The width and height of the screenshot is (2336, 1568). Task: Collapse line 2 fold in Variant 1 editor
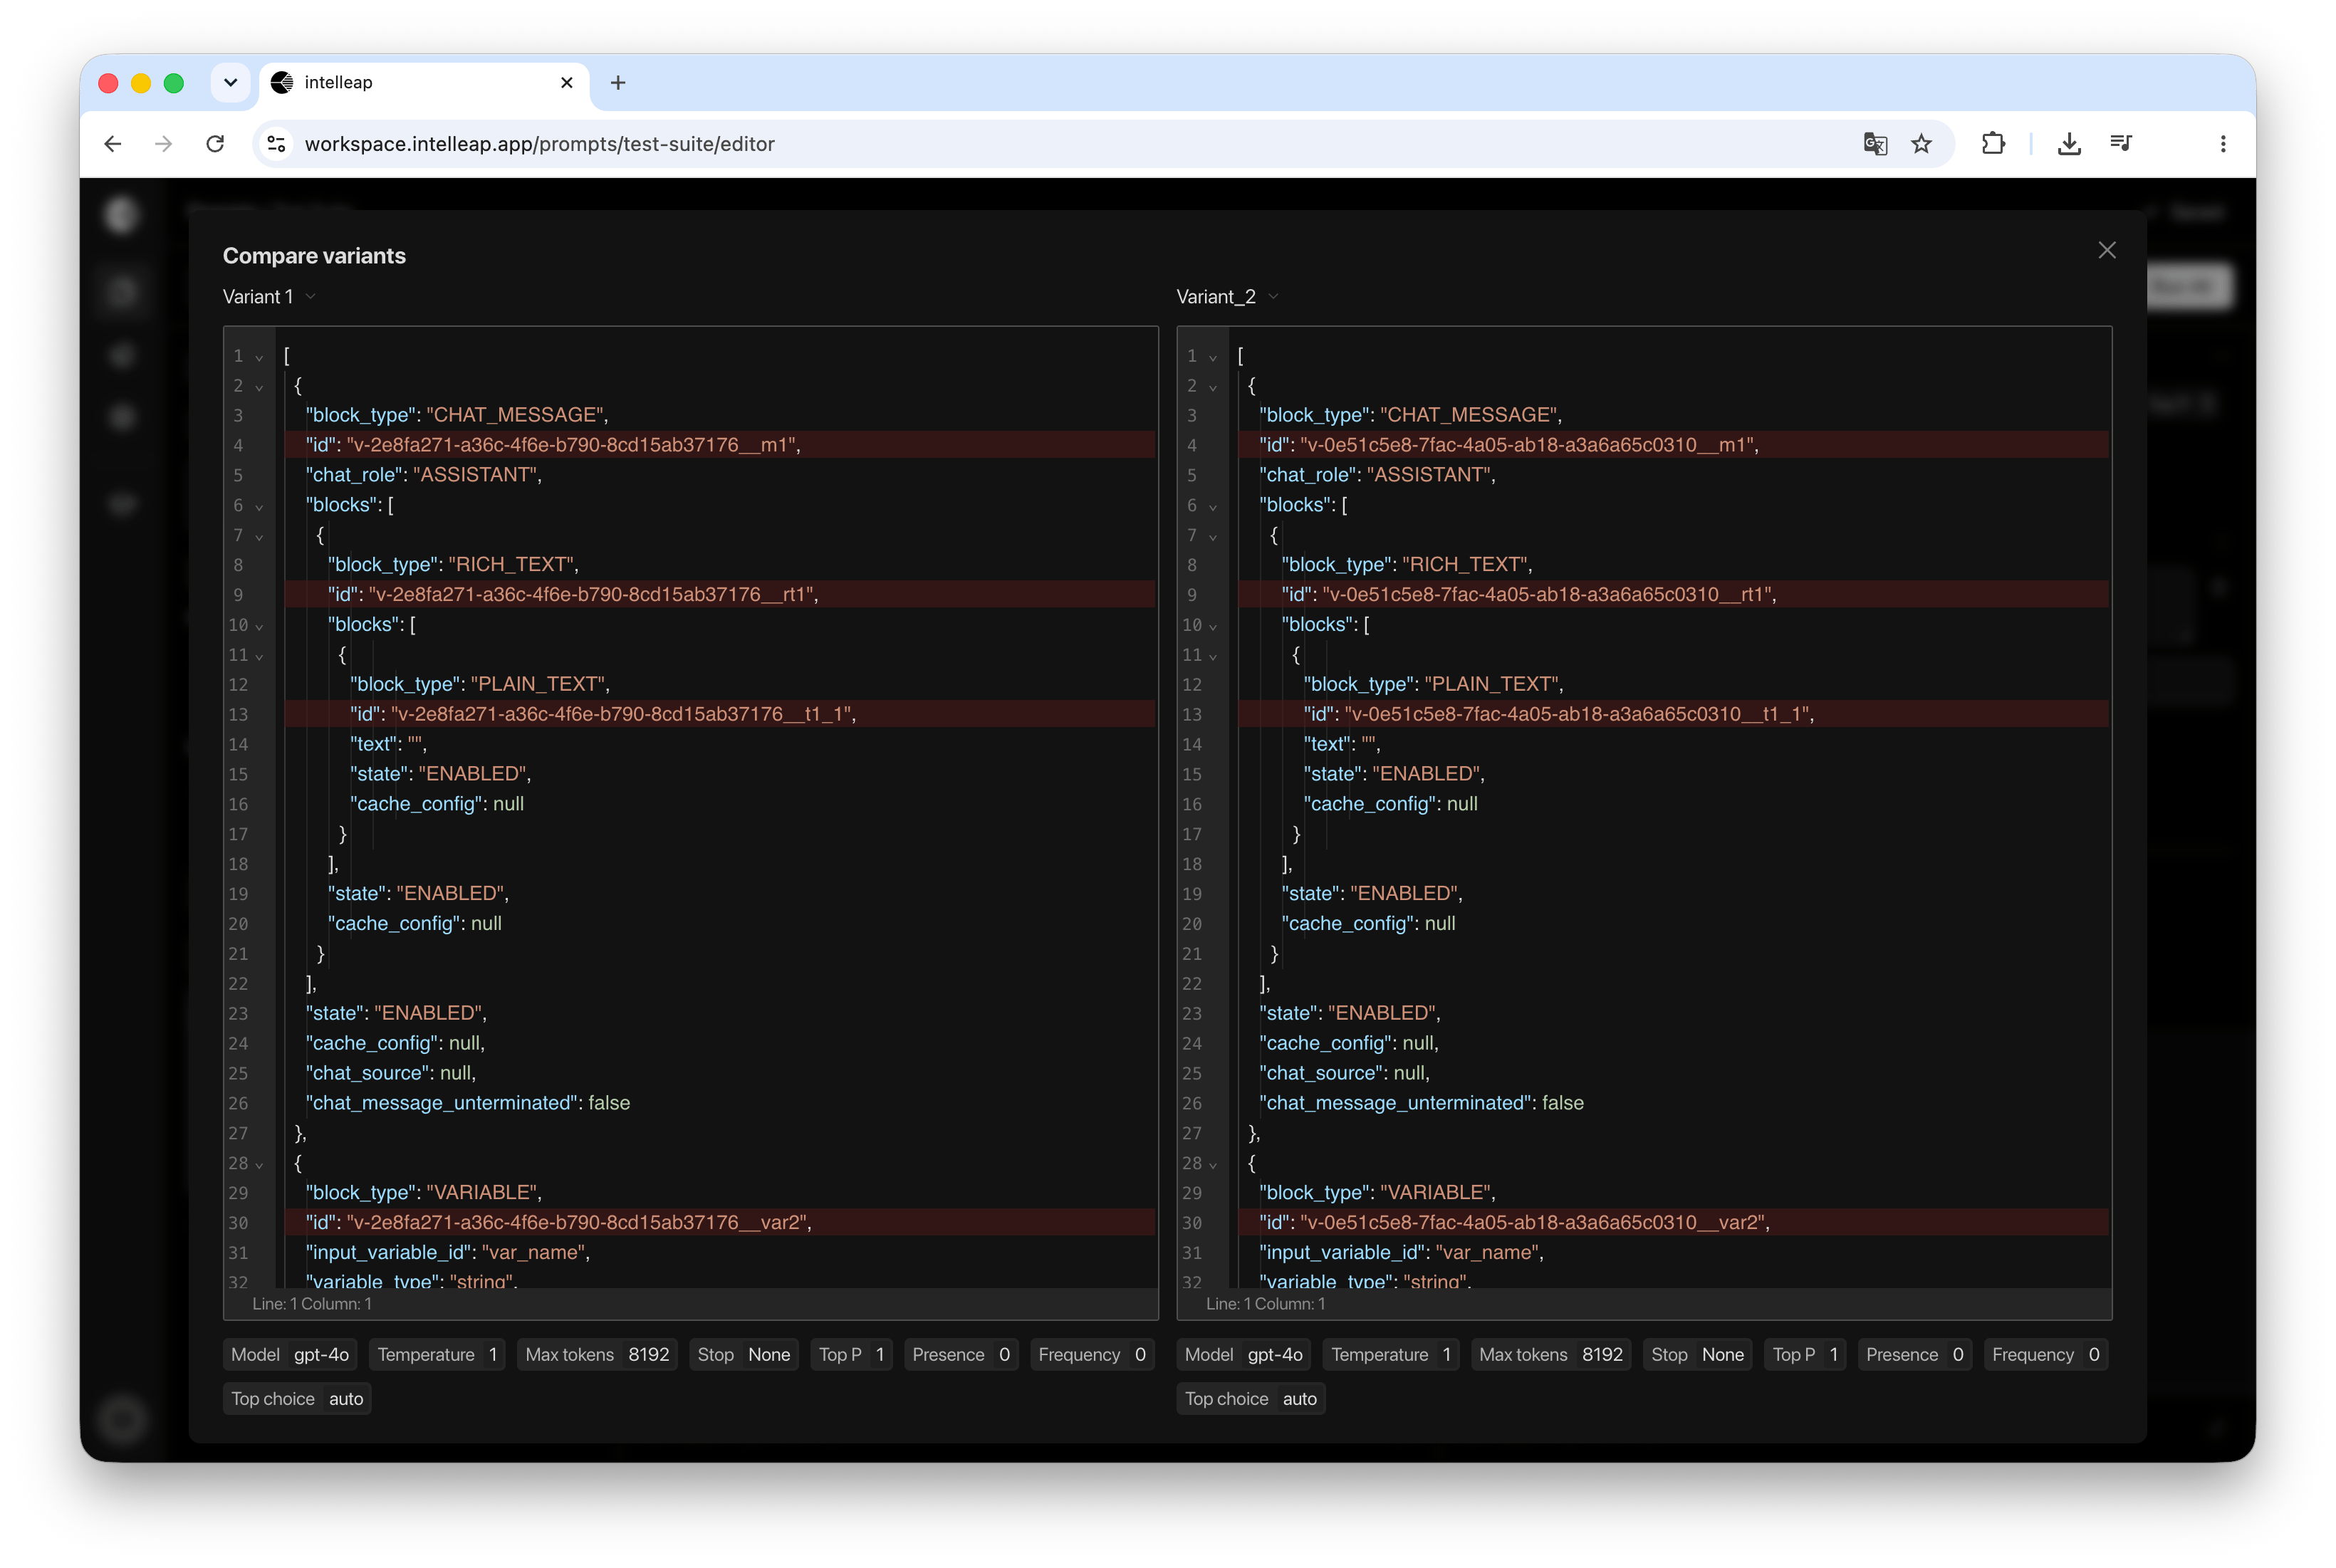[x=259, y=387]
